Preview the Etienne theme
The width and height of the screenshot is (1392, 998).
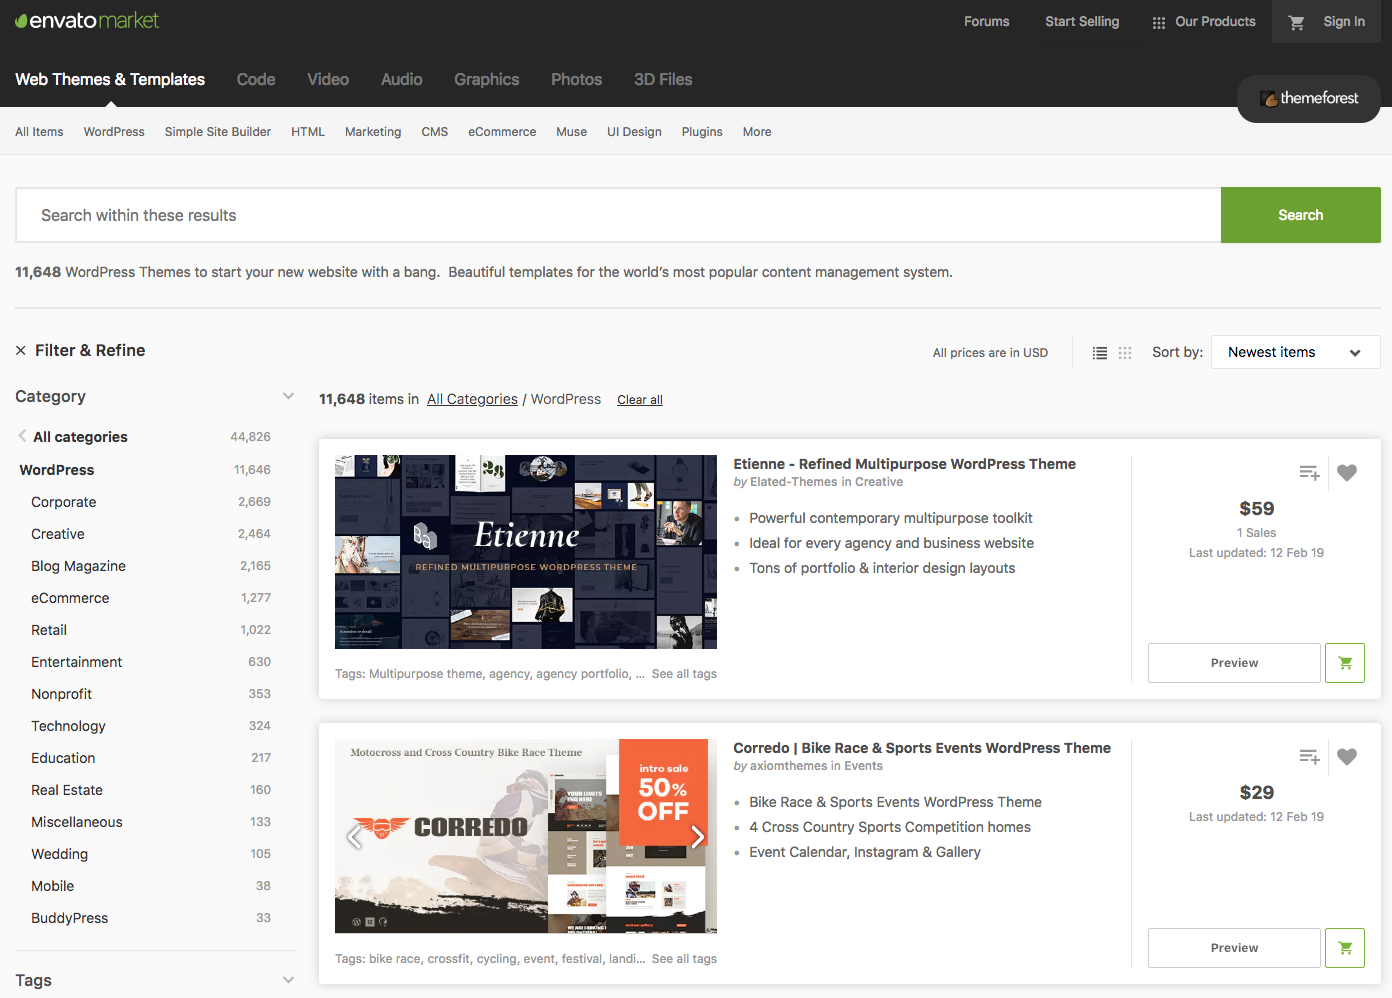pyautogui.click(x=1234, y=663)
